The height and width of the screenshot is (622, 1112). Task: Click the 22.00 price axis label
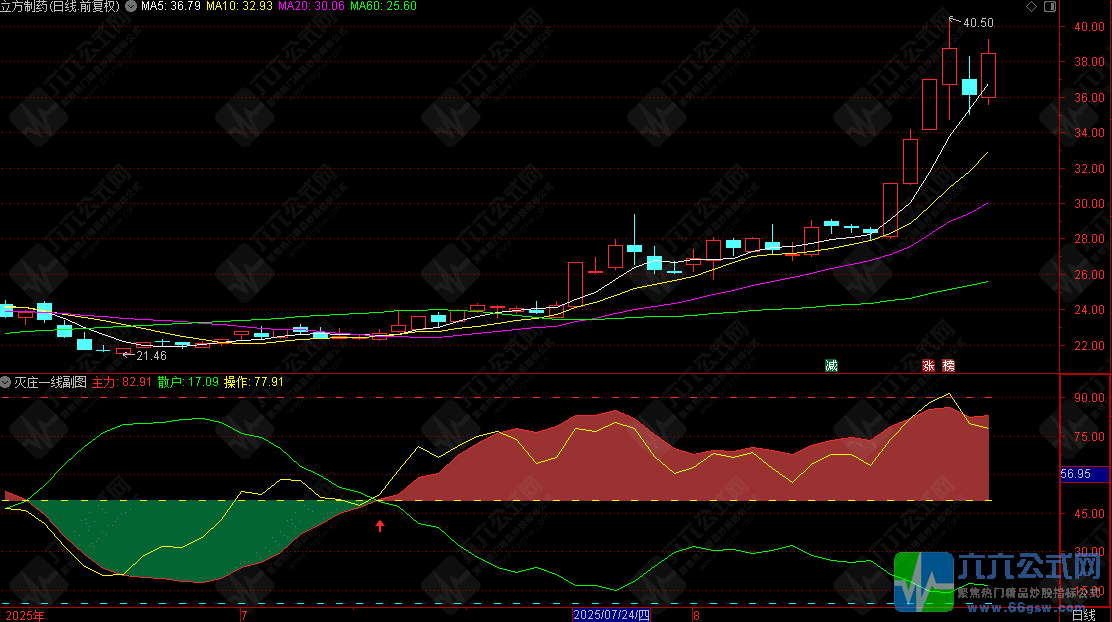1089,345
